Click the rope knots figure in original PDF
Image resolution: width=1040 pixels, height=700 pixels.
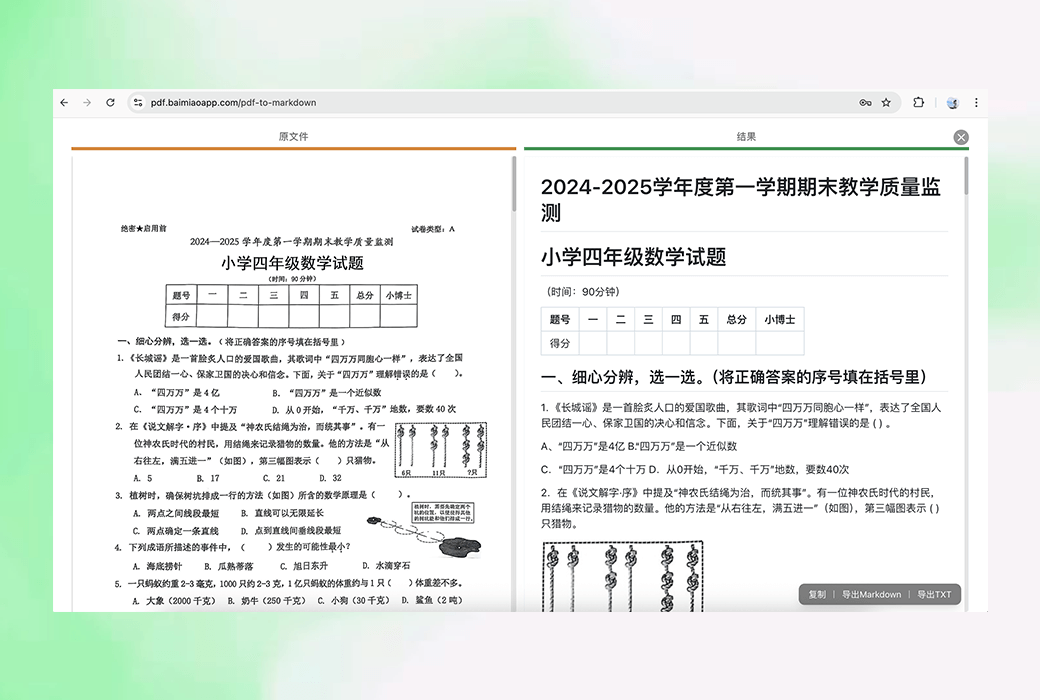(440, 450)
